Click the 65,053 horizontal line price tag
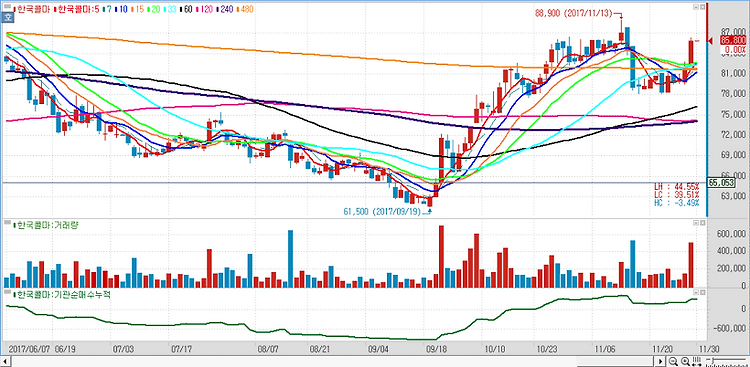 (722, 183)
